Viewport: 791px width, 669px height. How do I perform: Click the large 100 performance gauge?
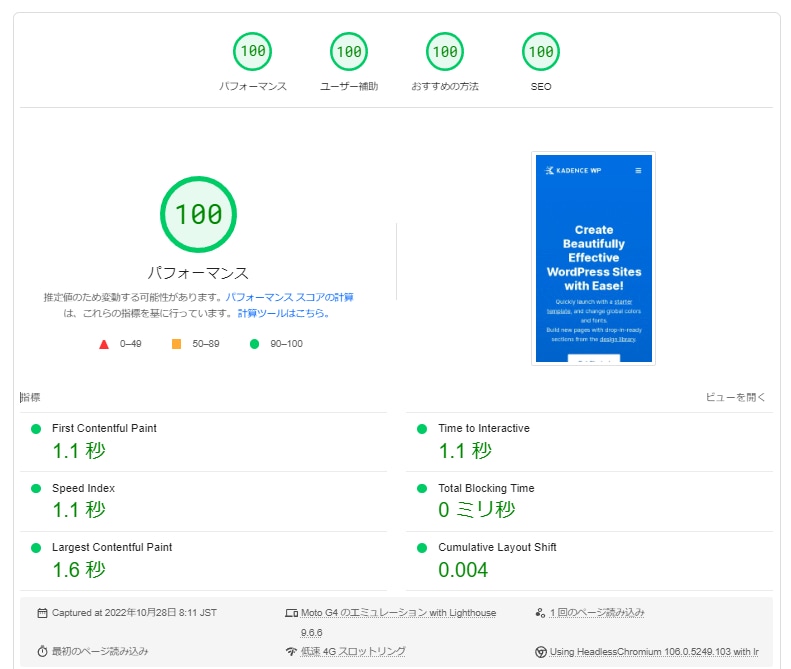(x=198, y=214)
